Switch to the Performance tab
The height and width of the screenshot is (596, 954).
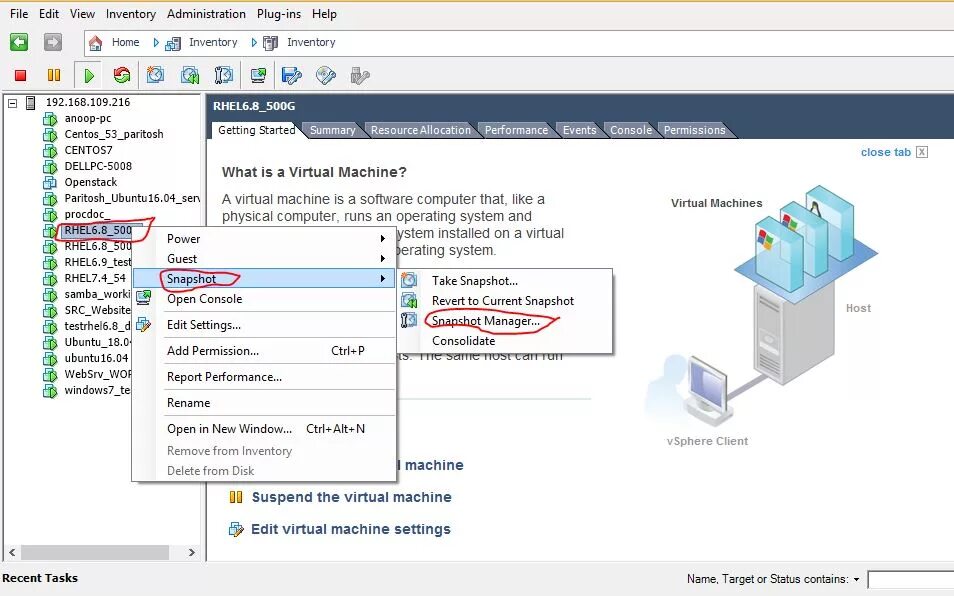click(516, 130)
